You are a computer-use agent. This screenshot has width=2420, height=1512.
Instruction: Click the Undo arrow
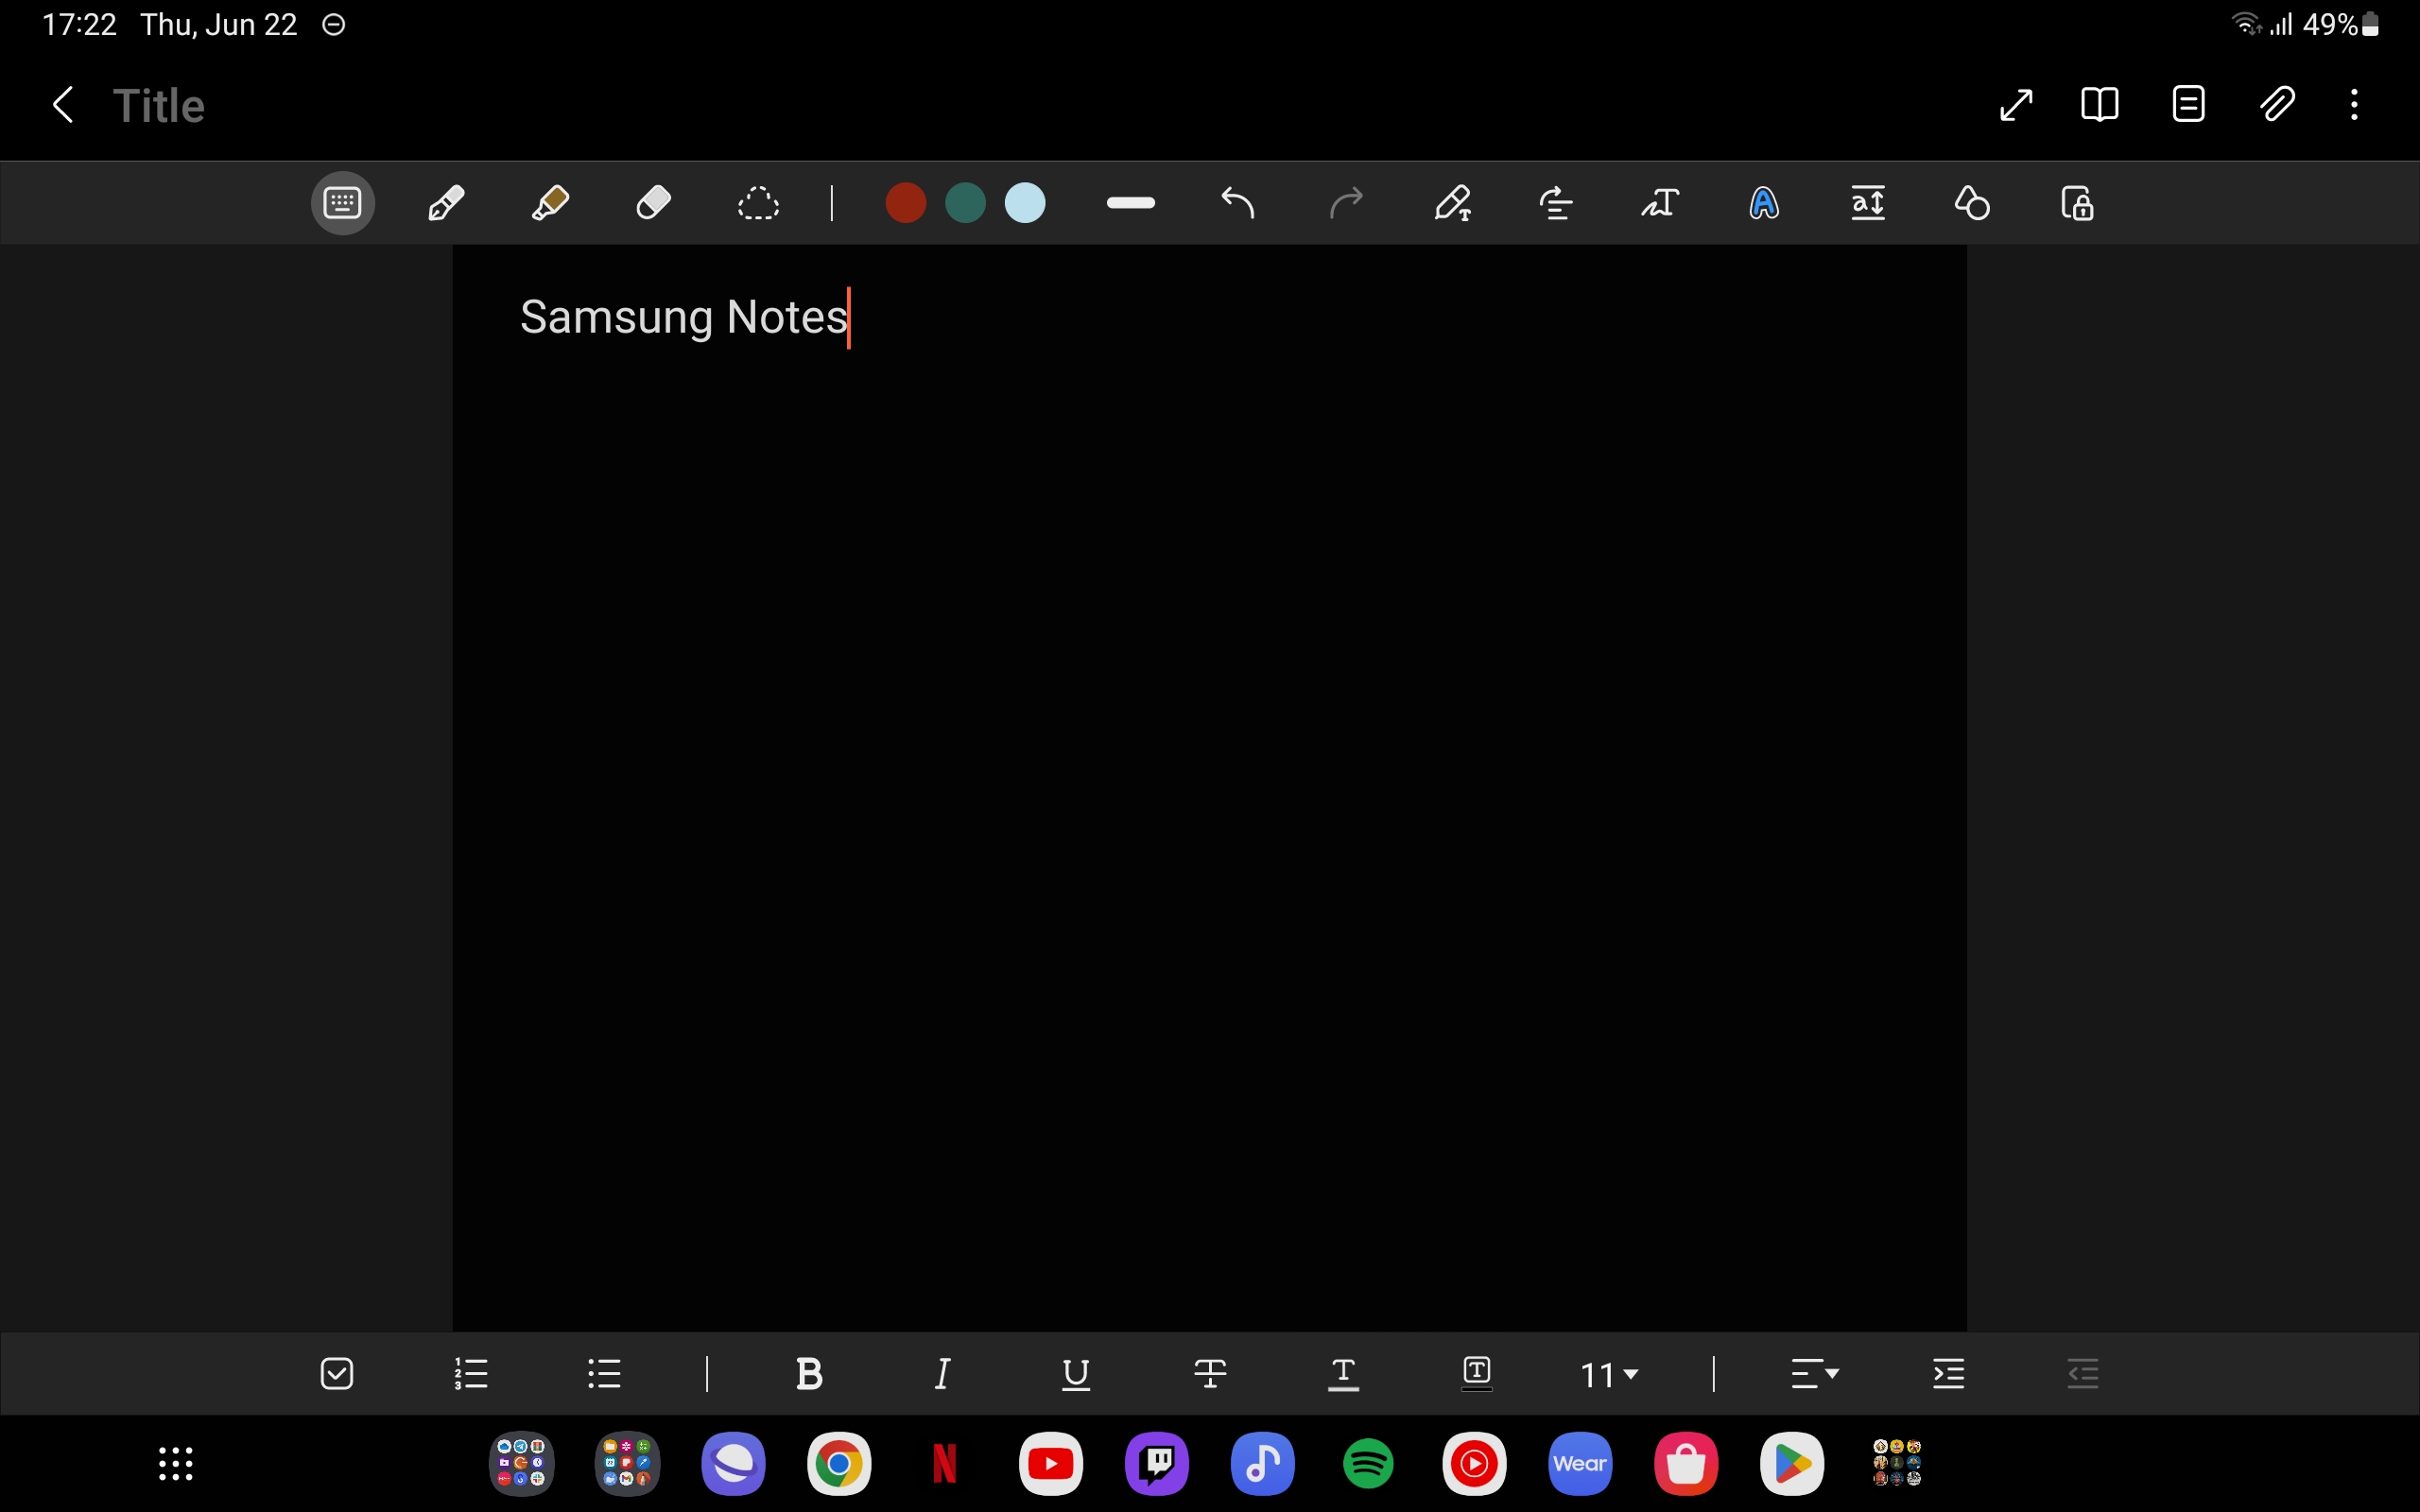pyautogui.click(x=1238, y=203)
